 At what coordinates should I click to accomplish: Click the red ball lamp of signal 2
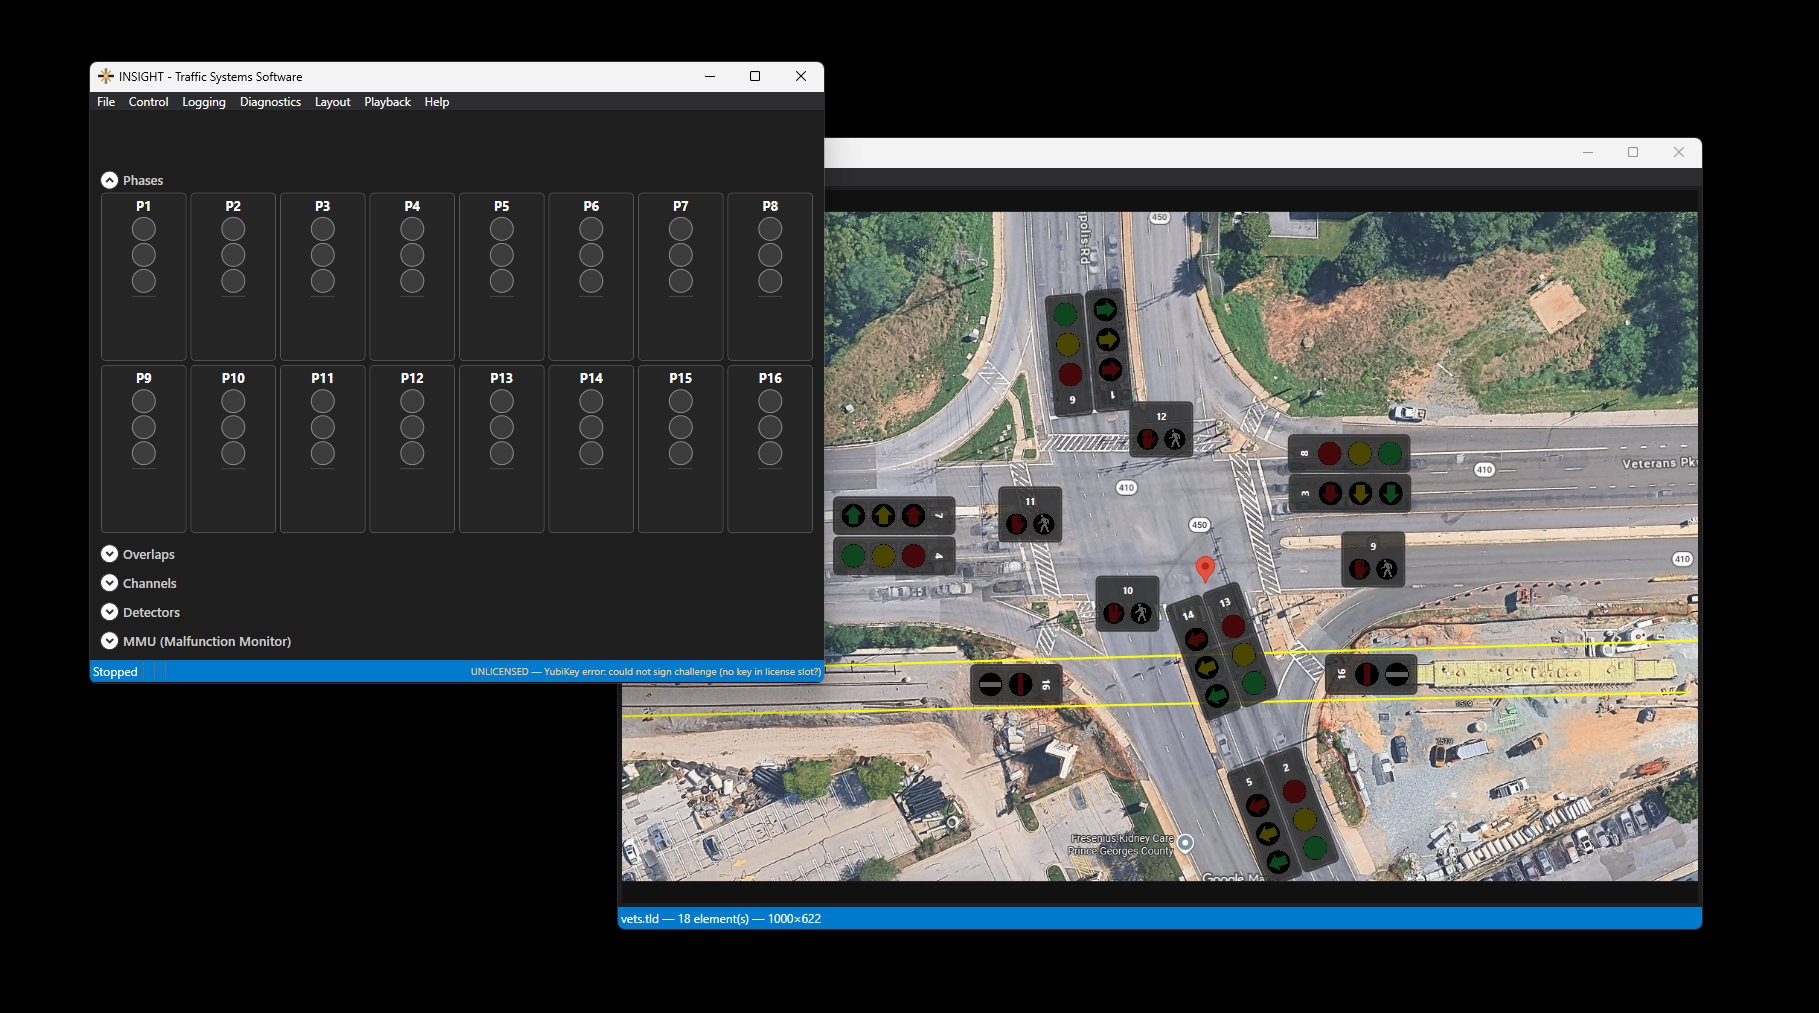coord(1294,791)
